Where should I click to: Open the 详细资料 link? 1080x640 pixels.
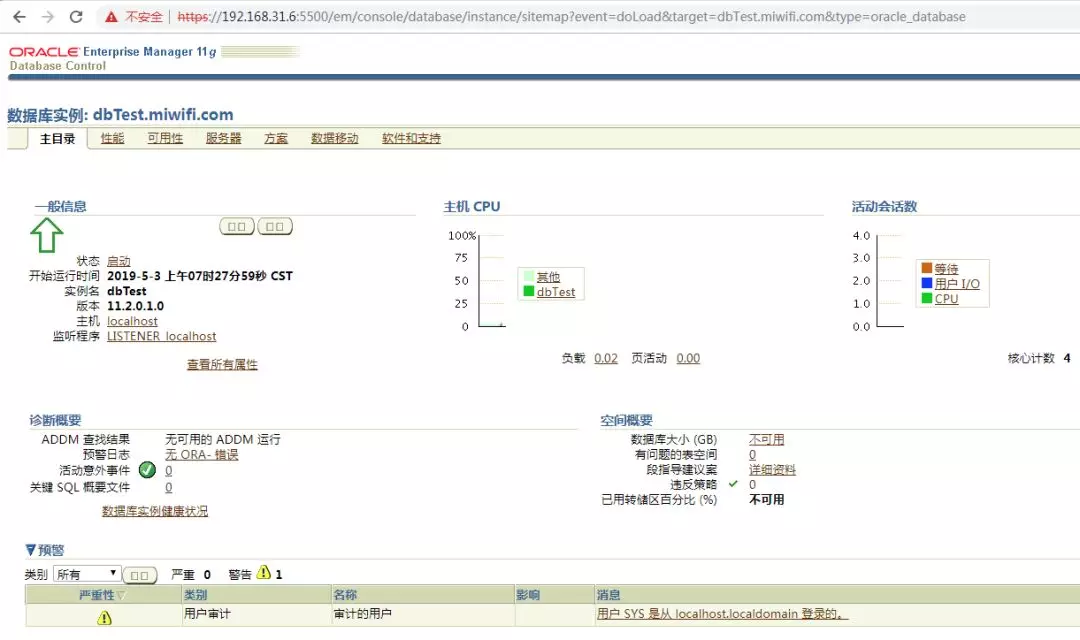pyautogui.click(x=772, y=470)
